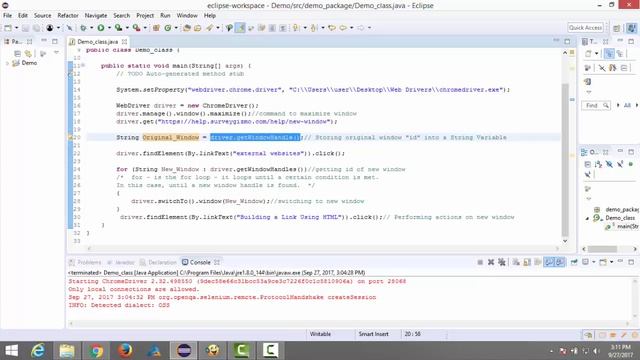Click the All filter link in Task List
The width and height of the screenshot is (640, 360).
pos(627,105)
